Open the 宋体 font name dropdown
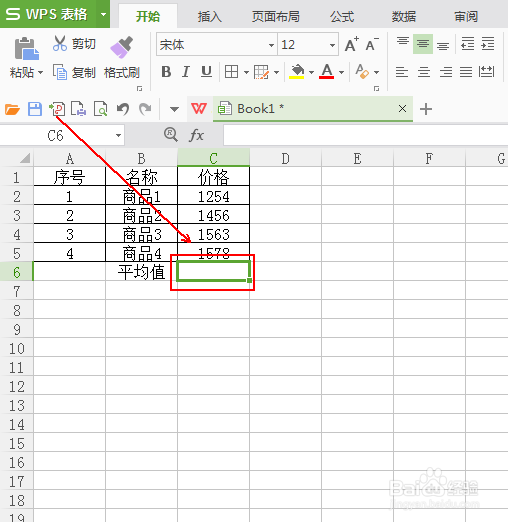The image size is (508, 522). click(x=271, y=45)
